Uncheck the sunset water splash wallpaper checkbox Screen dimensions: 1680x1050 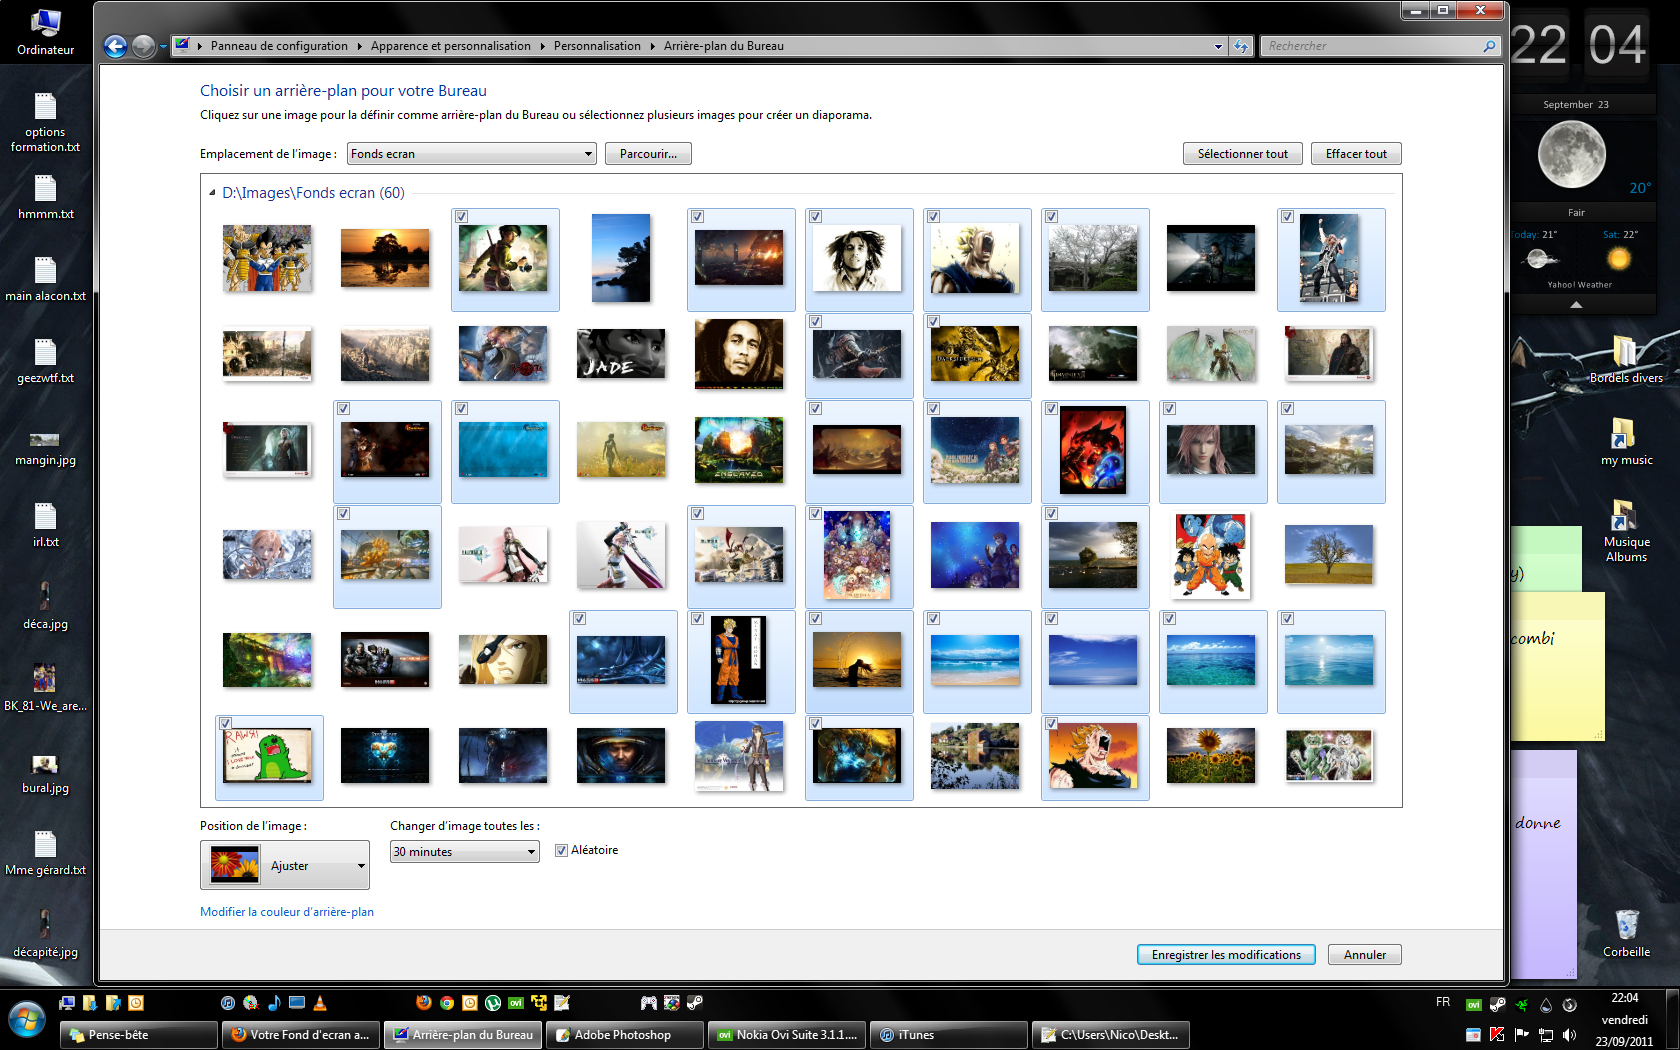coord(815,618)
